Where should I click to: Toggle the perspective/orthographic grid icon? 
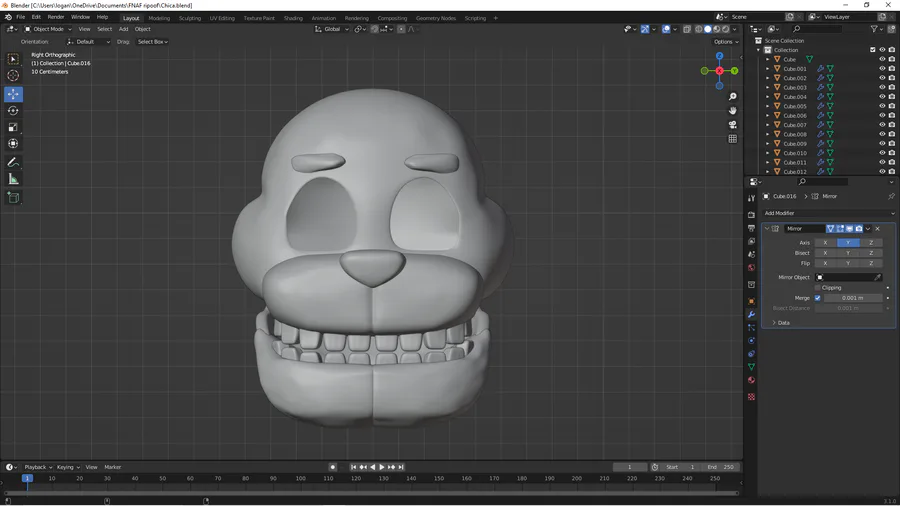pos(733,139)
